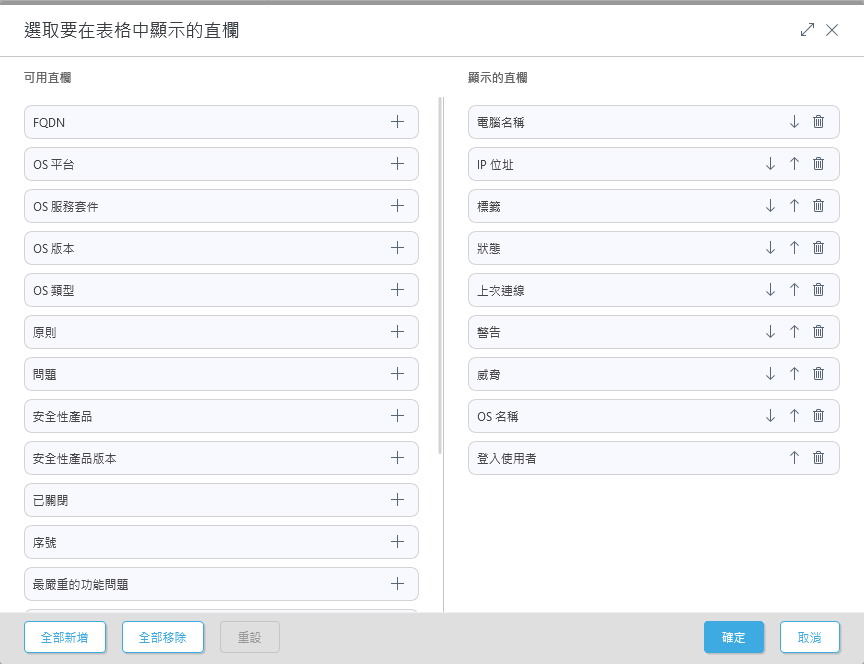Add OS 版本 to displayed columns
Image resolution: width=864 pixels, height=664 pixels.
coord(397,248)
